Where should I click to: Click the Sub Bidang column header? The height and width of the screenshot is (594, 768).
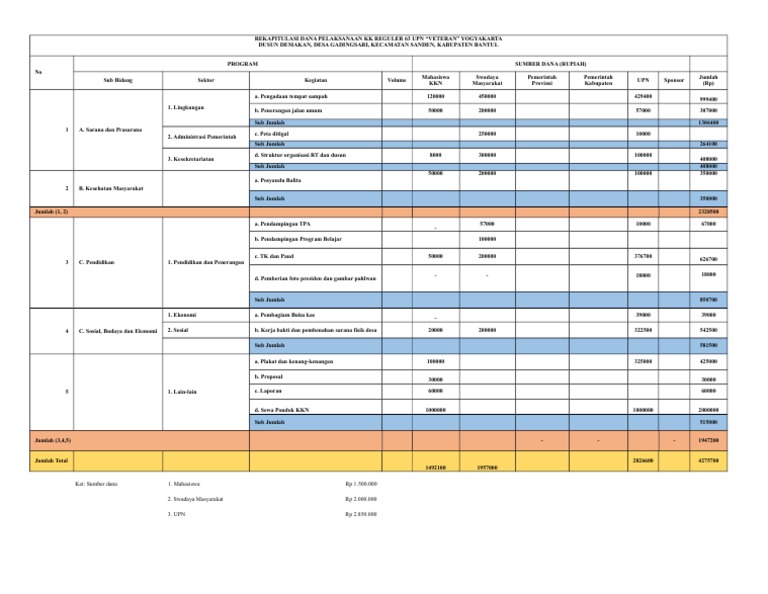pos(118,80)
